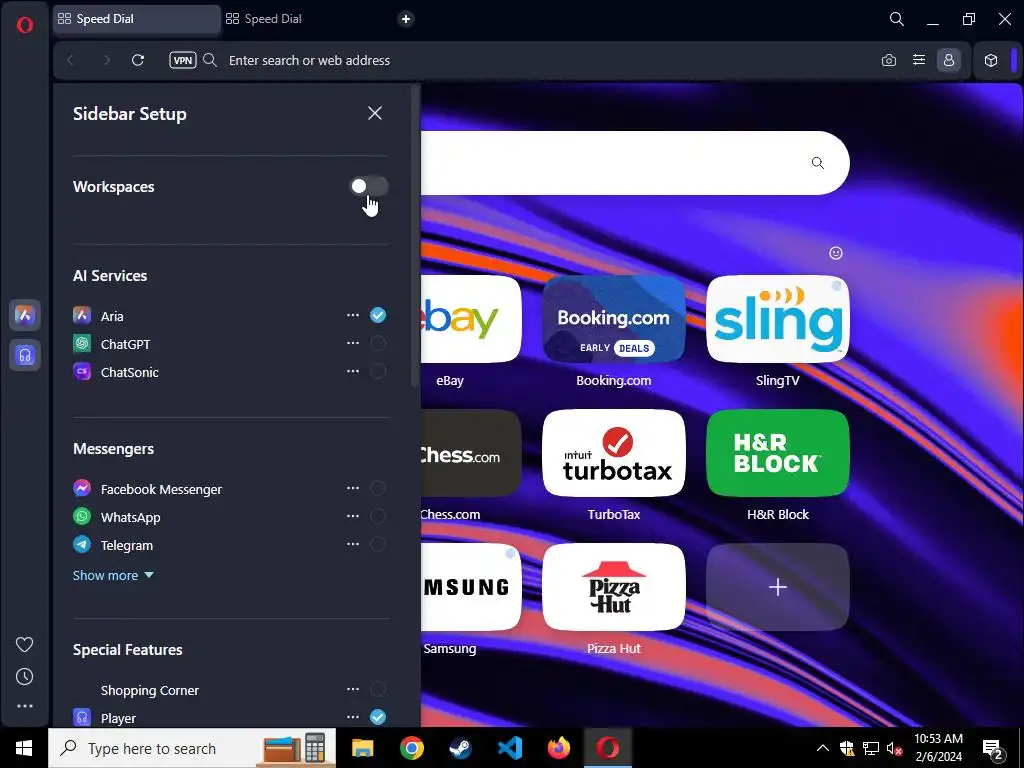Click the Speed Dial search magnifier
Image resolution: width=1024 pixels, height=768 pixels.
818,163
